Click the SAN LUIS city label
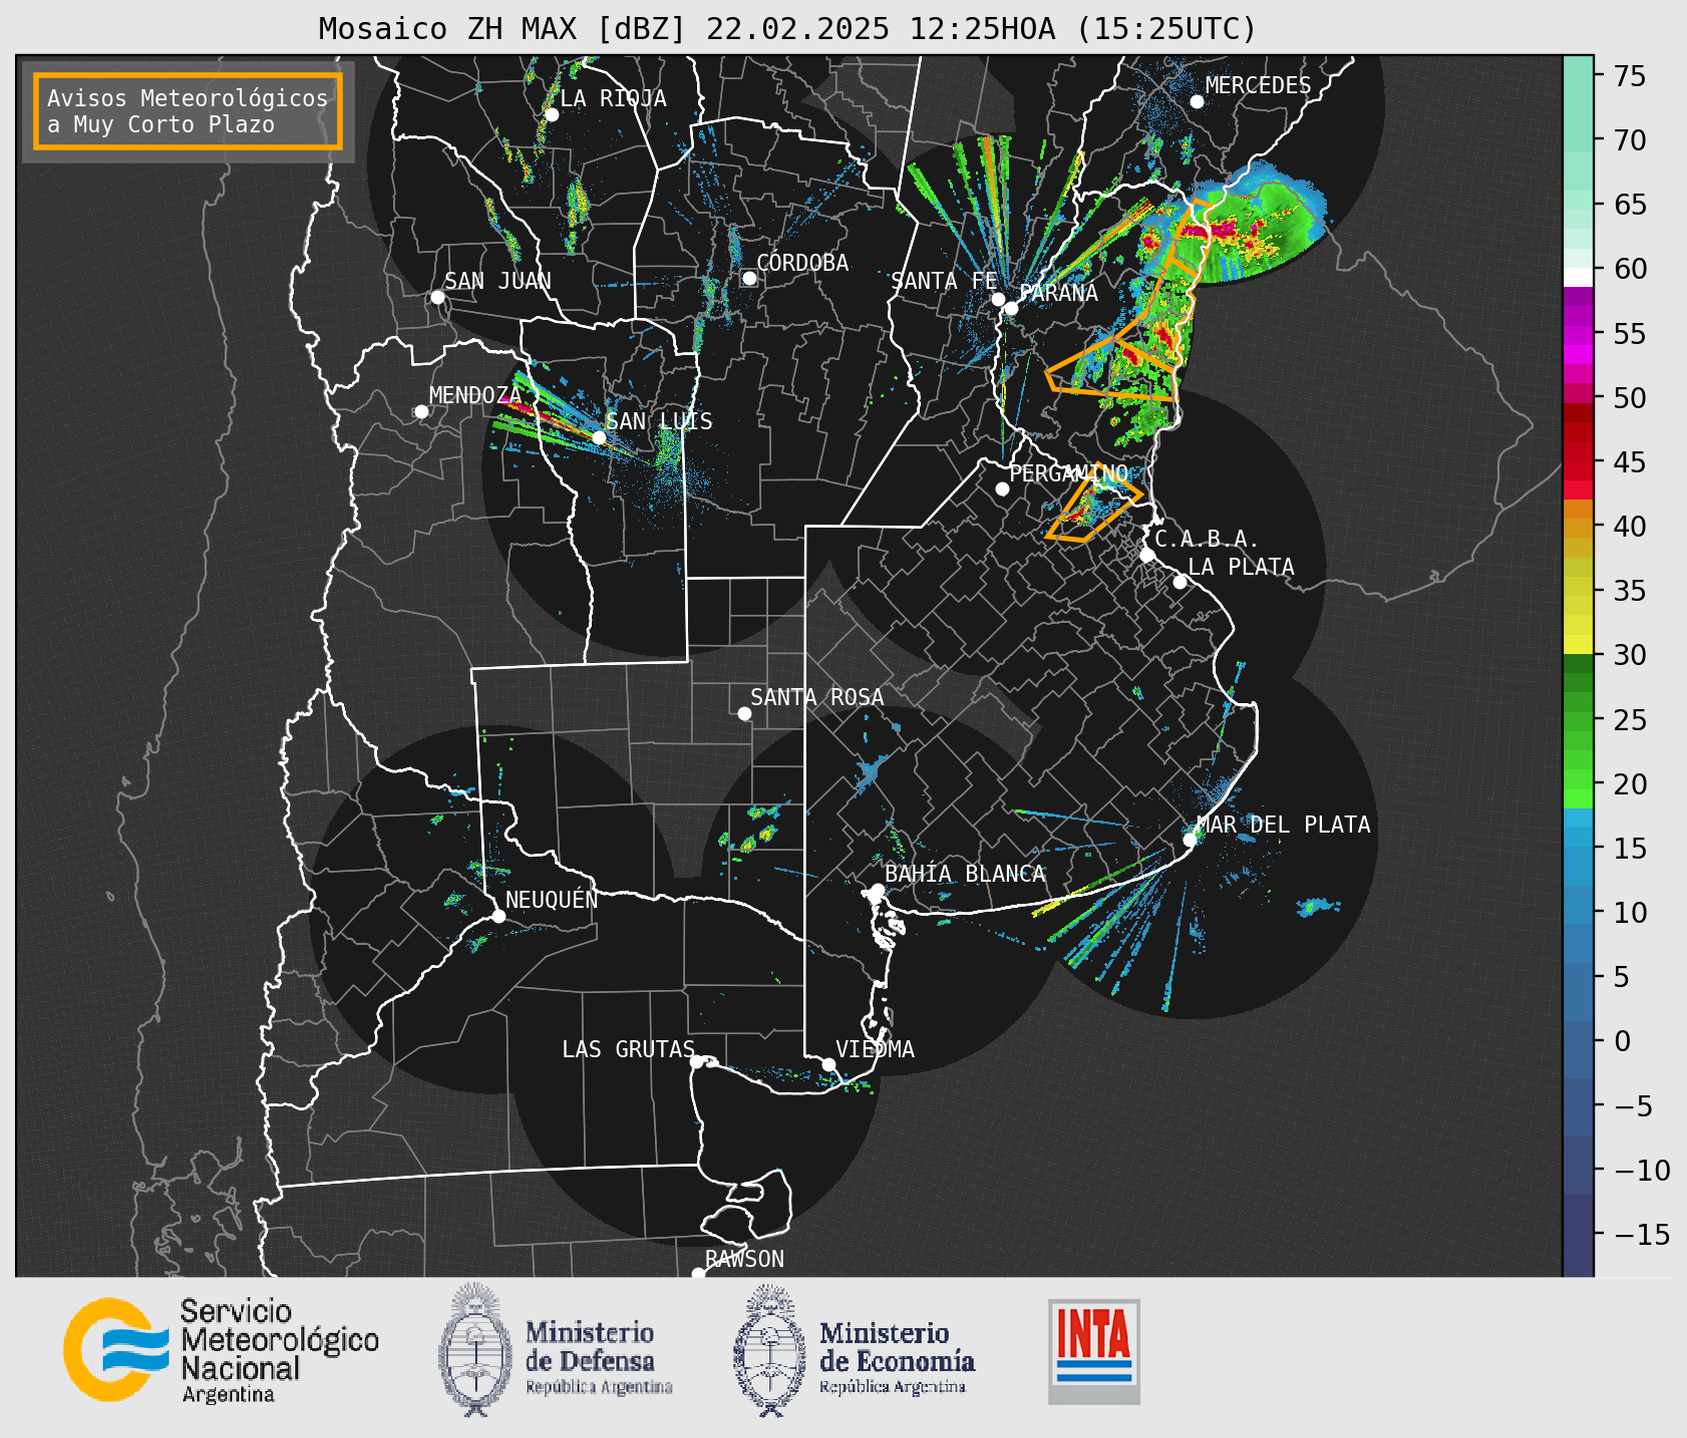 click(x=659, y=422)
